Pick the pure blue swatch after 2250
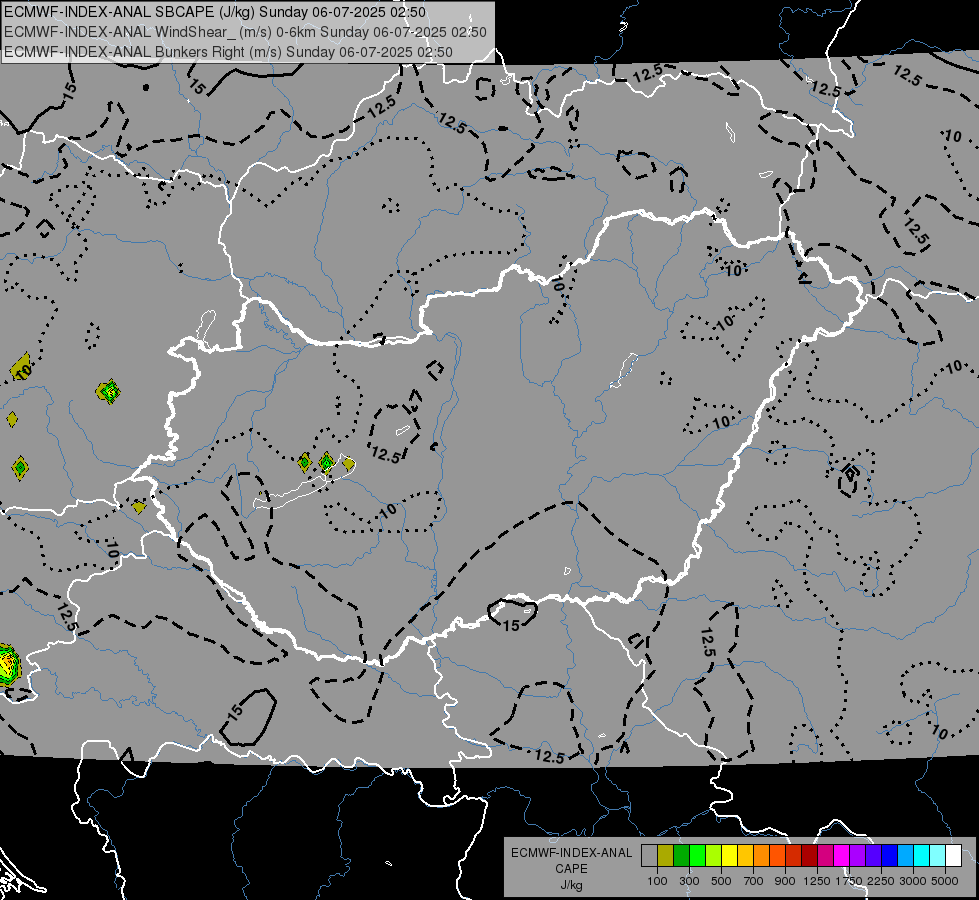 889,855
